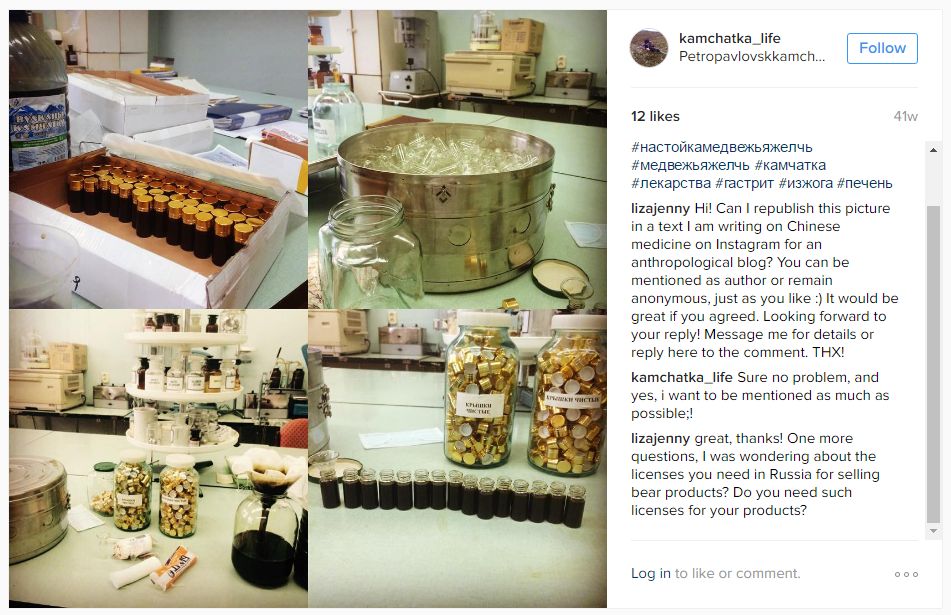The image size is (951, 615).
Task: Click the Log in link
Action: click(651, 573)
